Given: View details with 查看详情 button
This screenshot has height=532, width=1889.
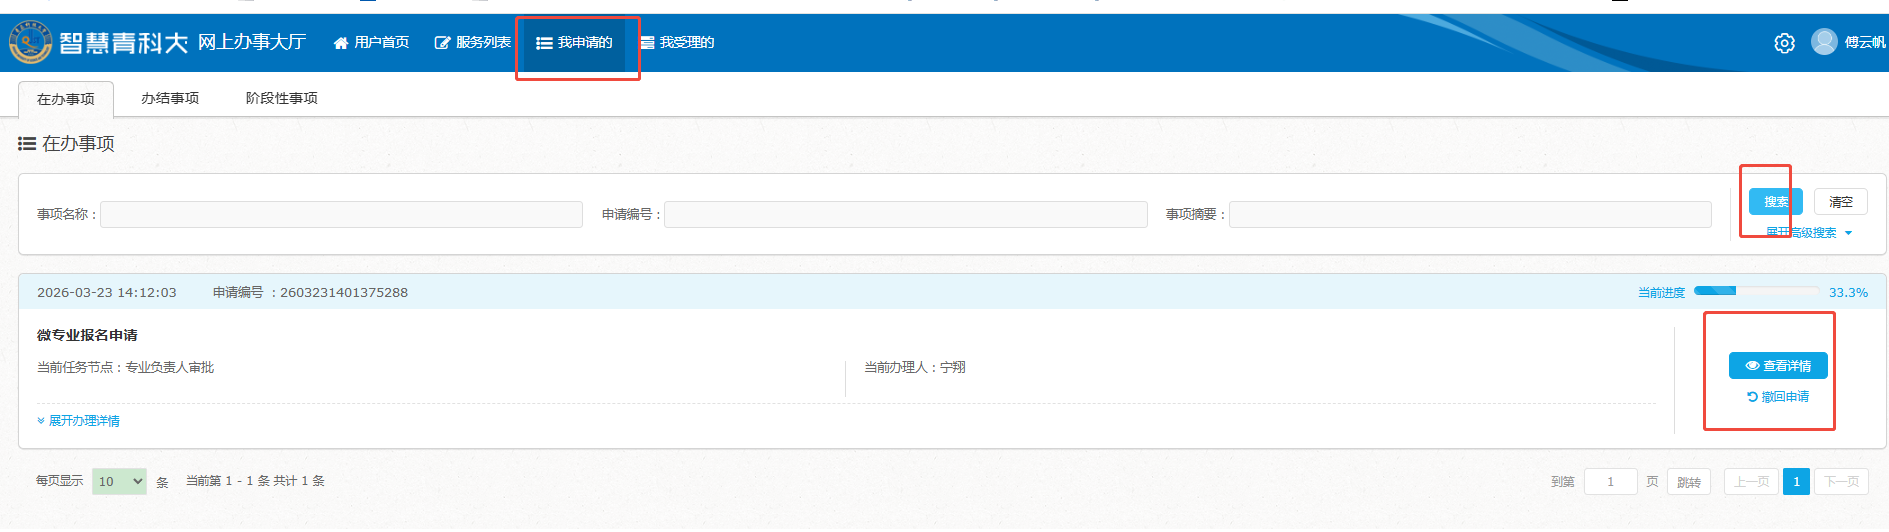Looking at the screenshot, I should click(1777, 366).
